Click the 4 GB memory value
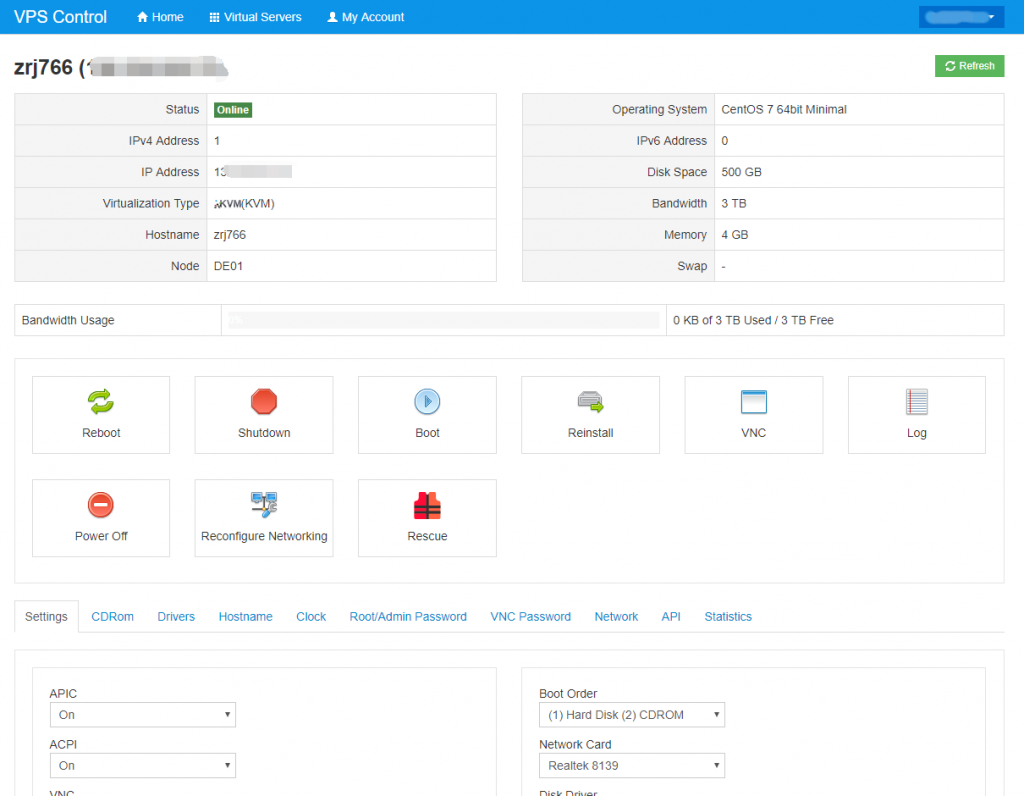The height and width of the screenshot is (796, 1024). coord(735,234)
